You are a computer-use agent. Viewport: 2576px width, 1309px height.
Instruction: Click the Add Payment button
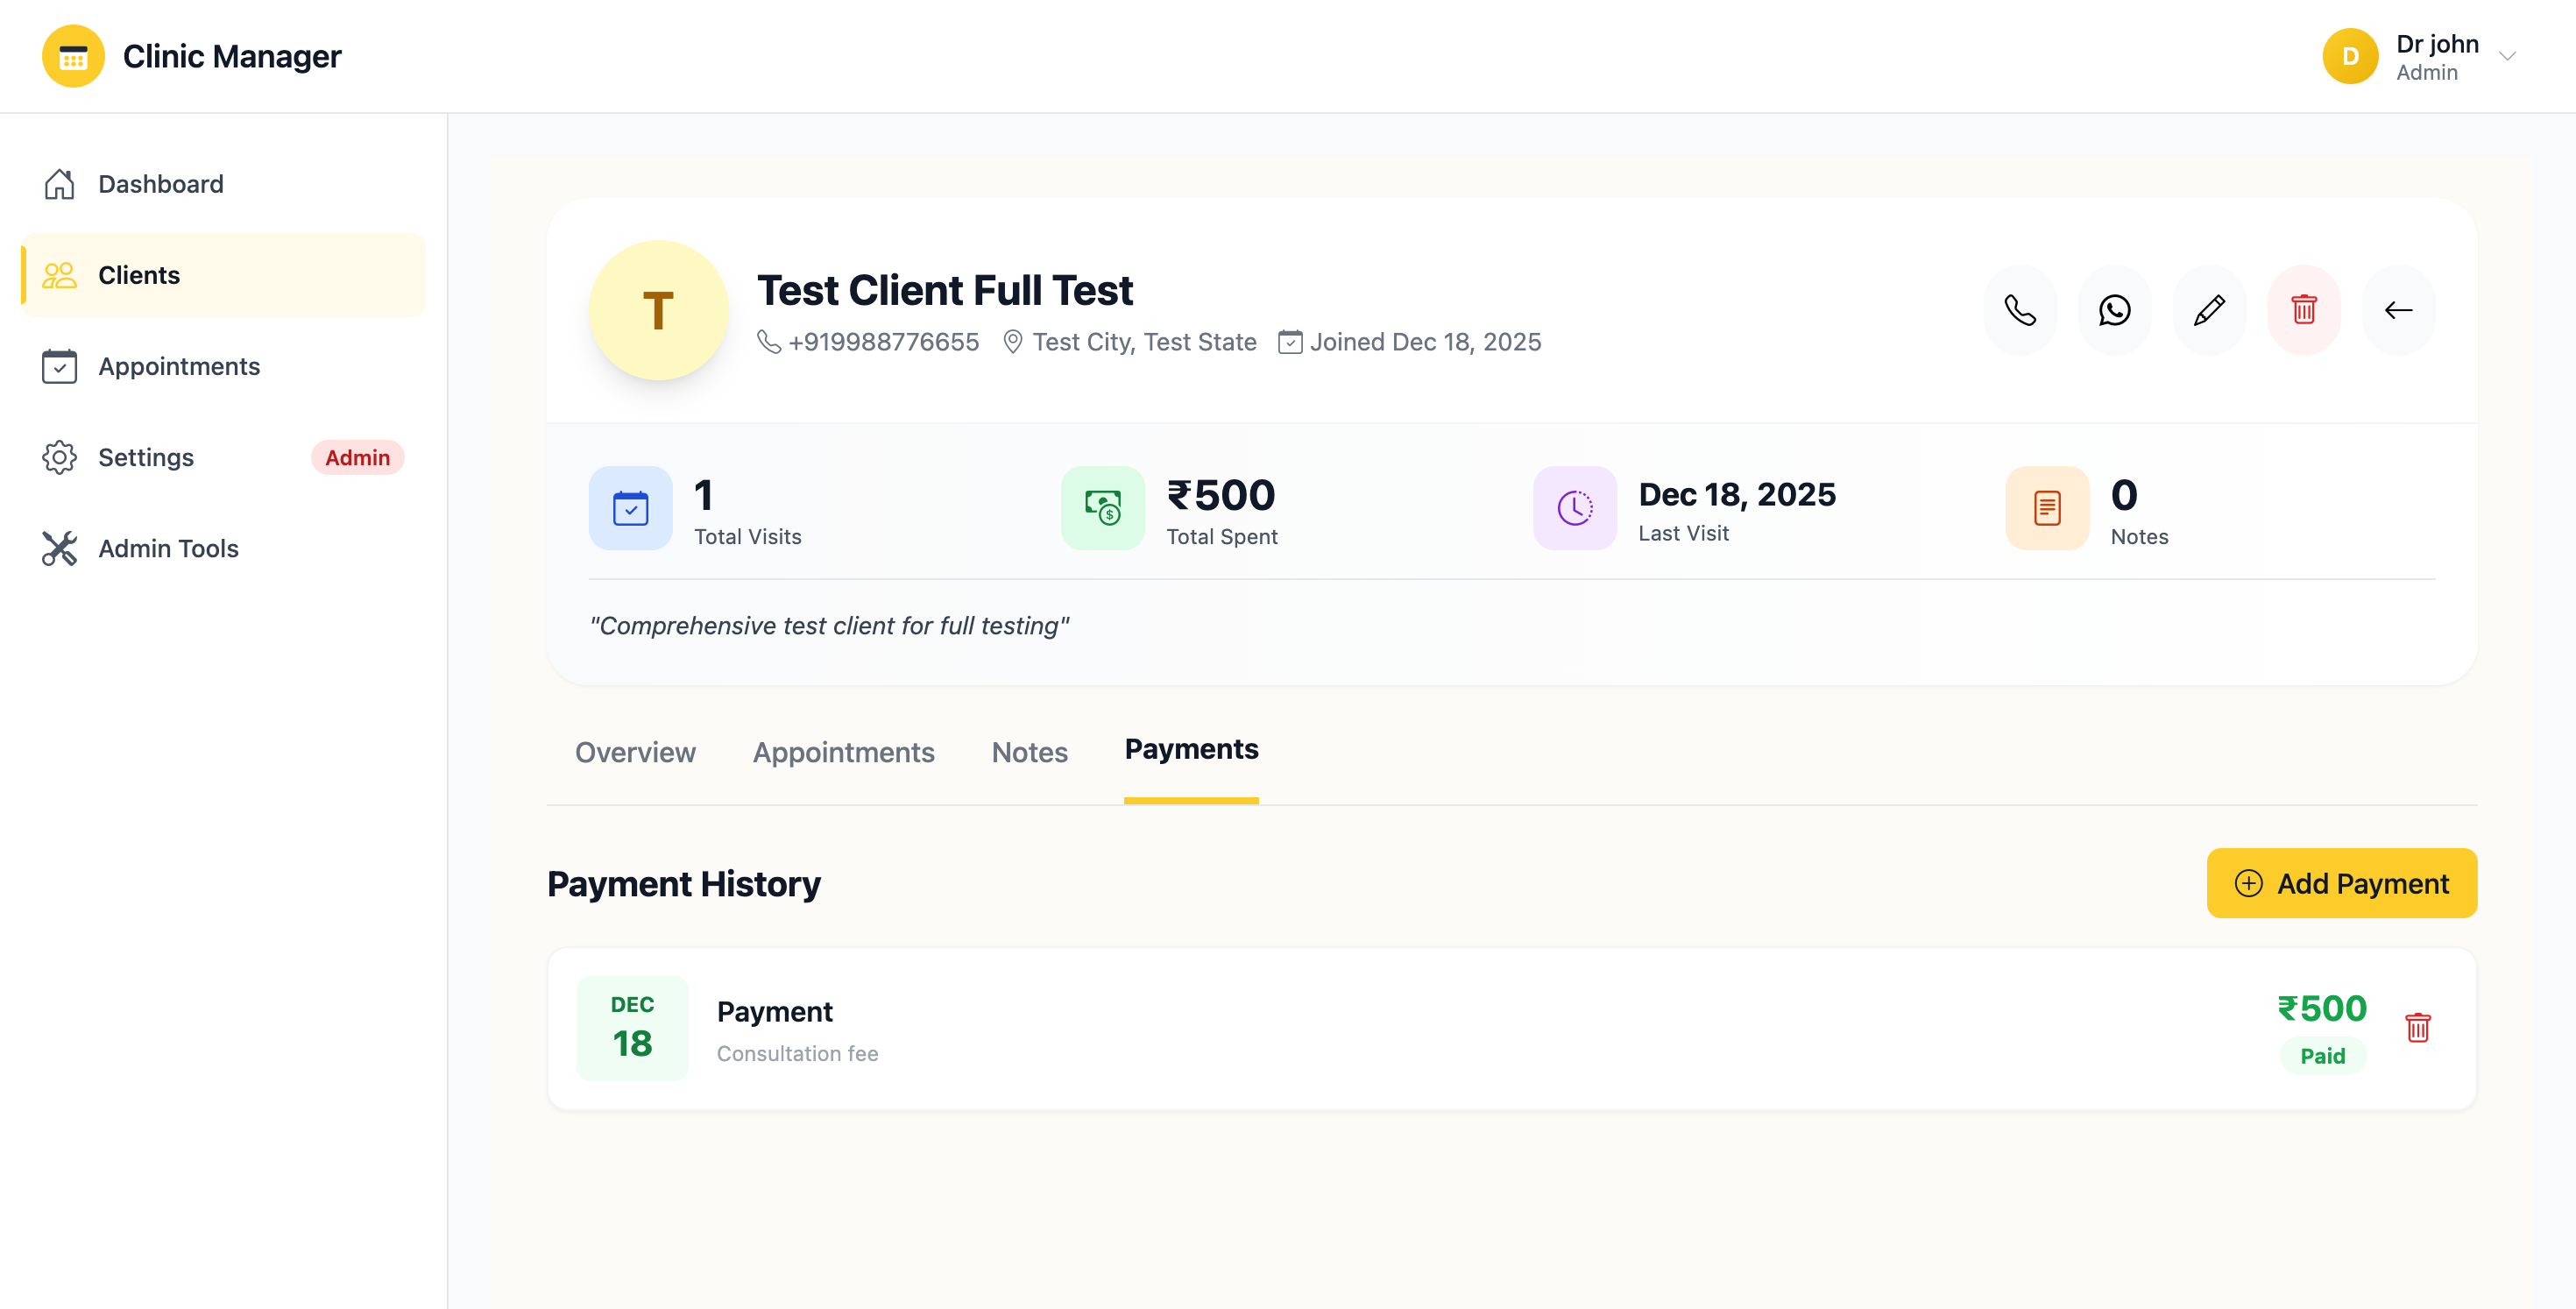pyautogui.click(x=2341, y=883)
